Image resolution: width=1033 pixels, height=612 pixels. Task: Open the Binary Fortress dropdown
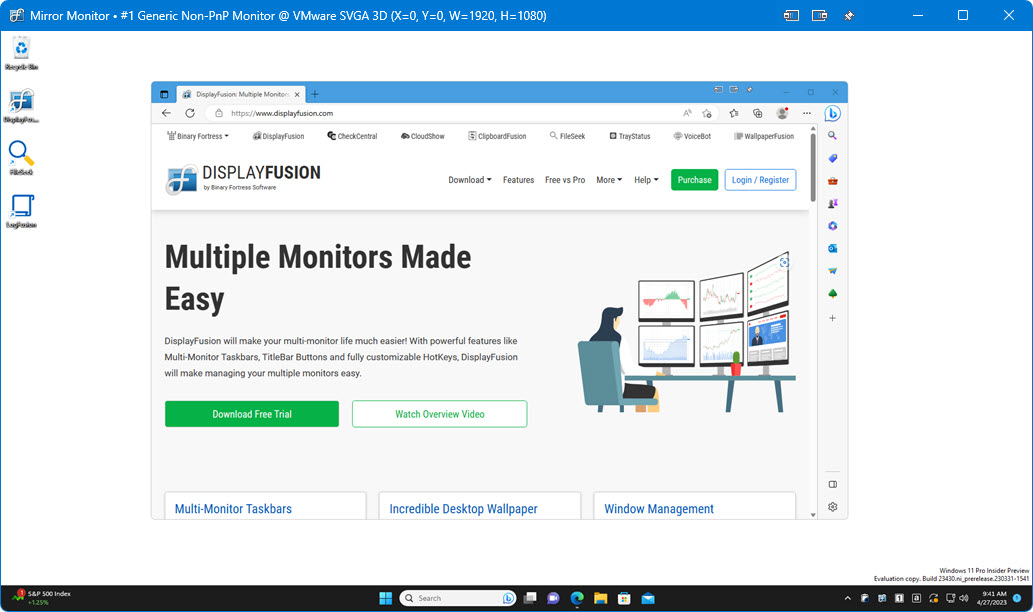197,136
